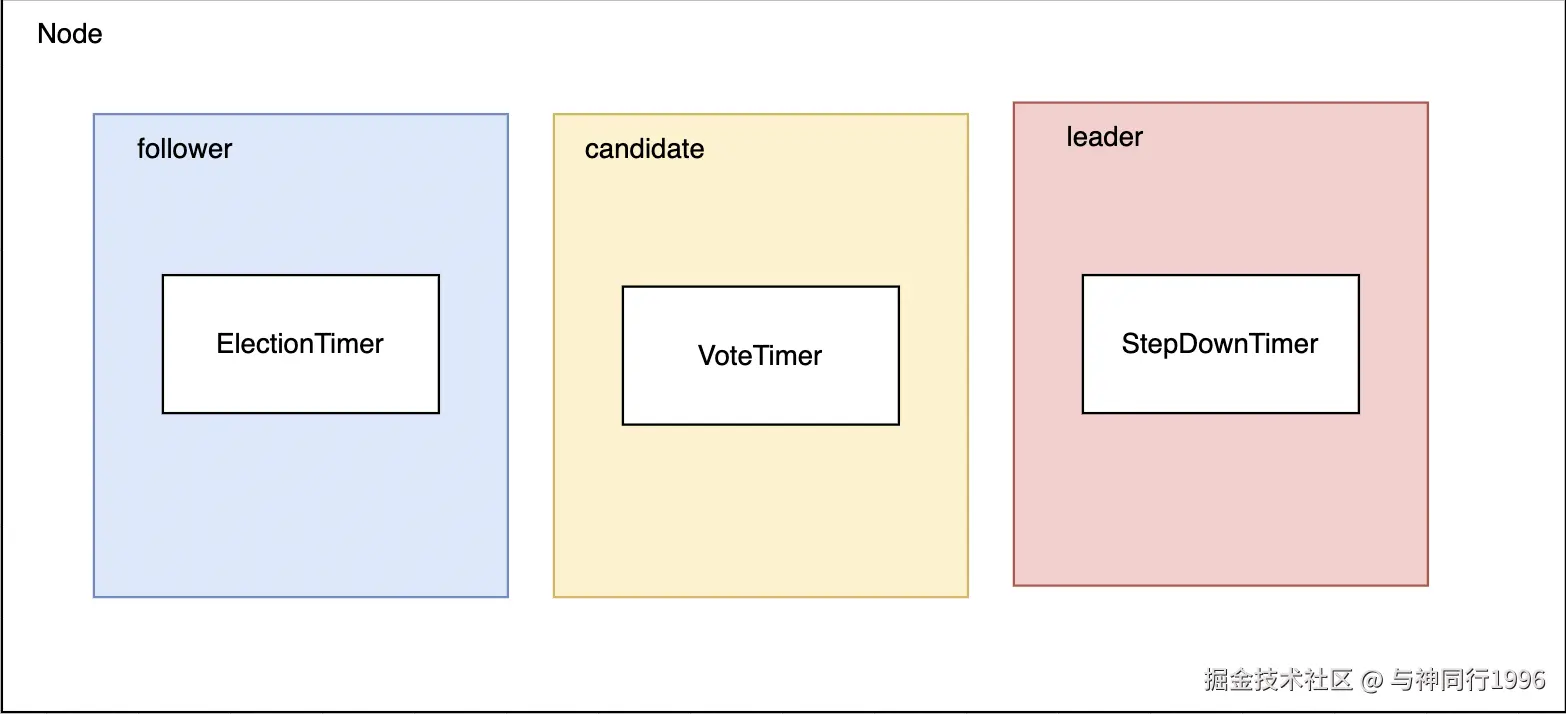1566x714 pixels.
Task: Click the VoteTimer box
Action: [x=760, y=356]
